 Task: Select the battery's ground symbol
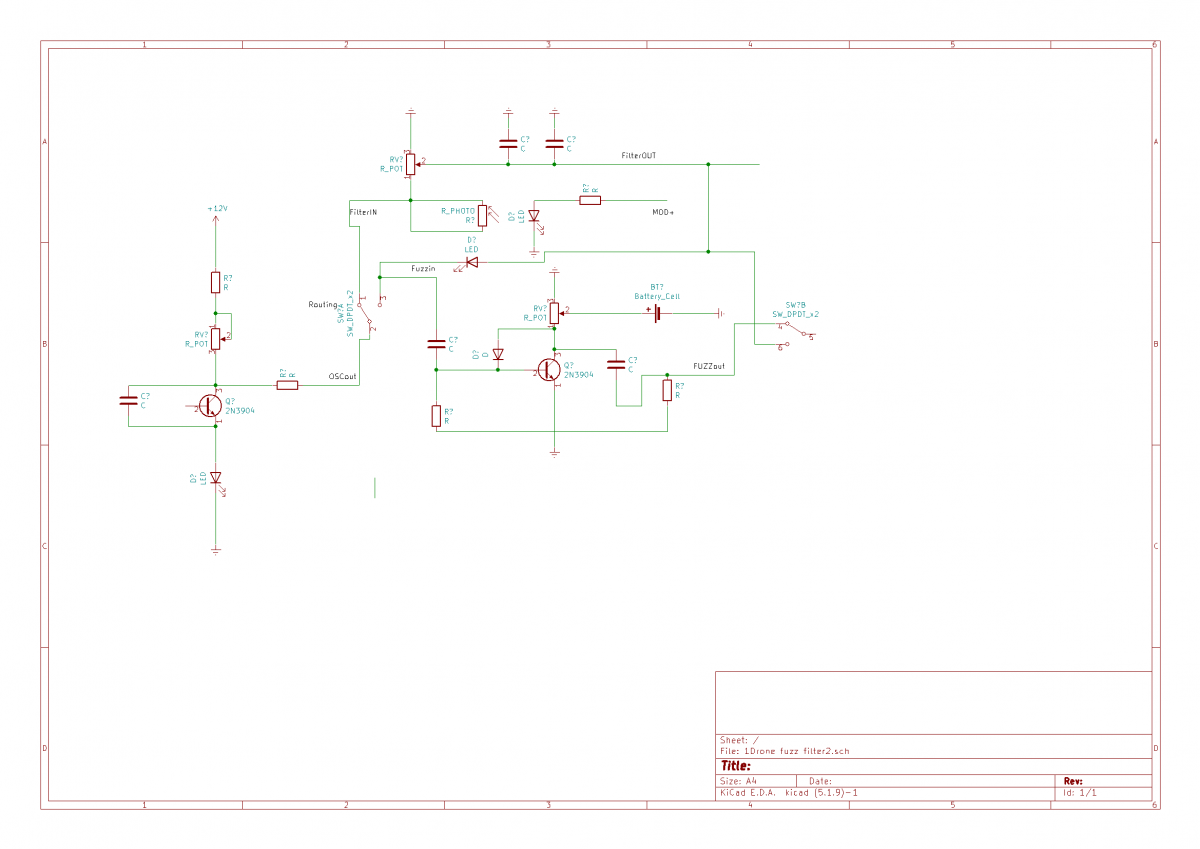(720, 314)
